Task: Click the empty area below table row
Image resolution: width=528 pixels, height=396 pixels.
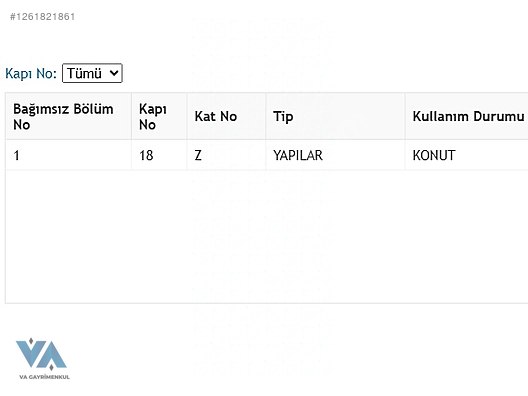Action: pos(267,236)
